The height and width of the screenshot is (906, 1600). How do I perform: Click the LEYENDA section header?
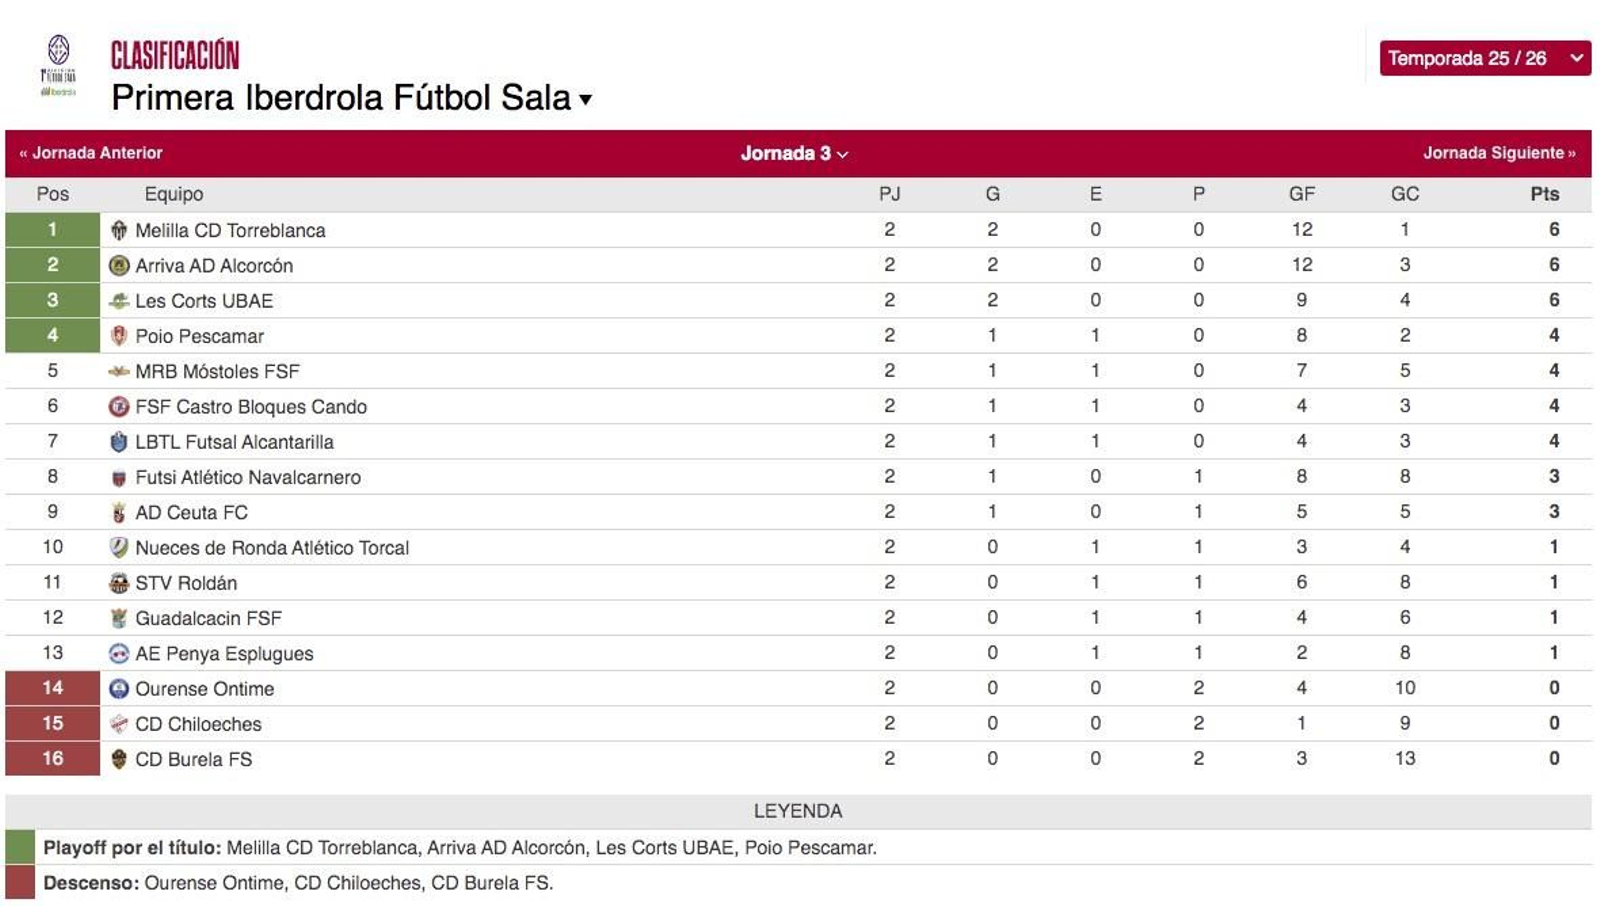pyautogui.click(x=798, y=811)
